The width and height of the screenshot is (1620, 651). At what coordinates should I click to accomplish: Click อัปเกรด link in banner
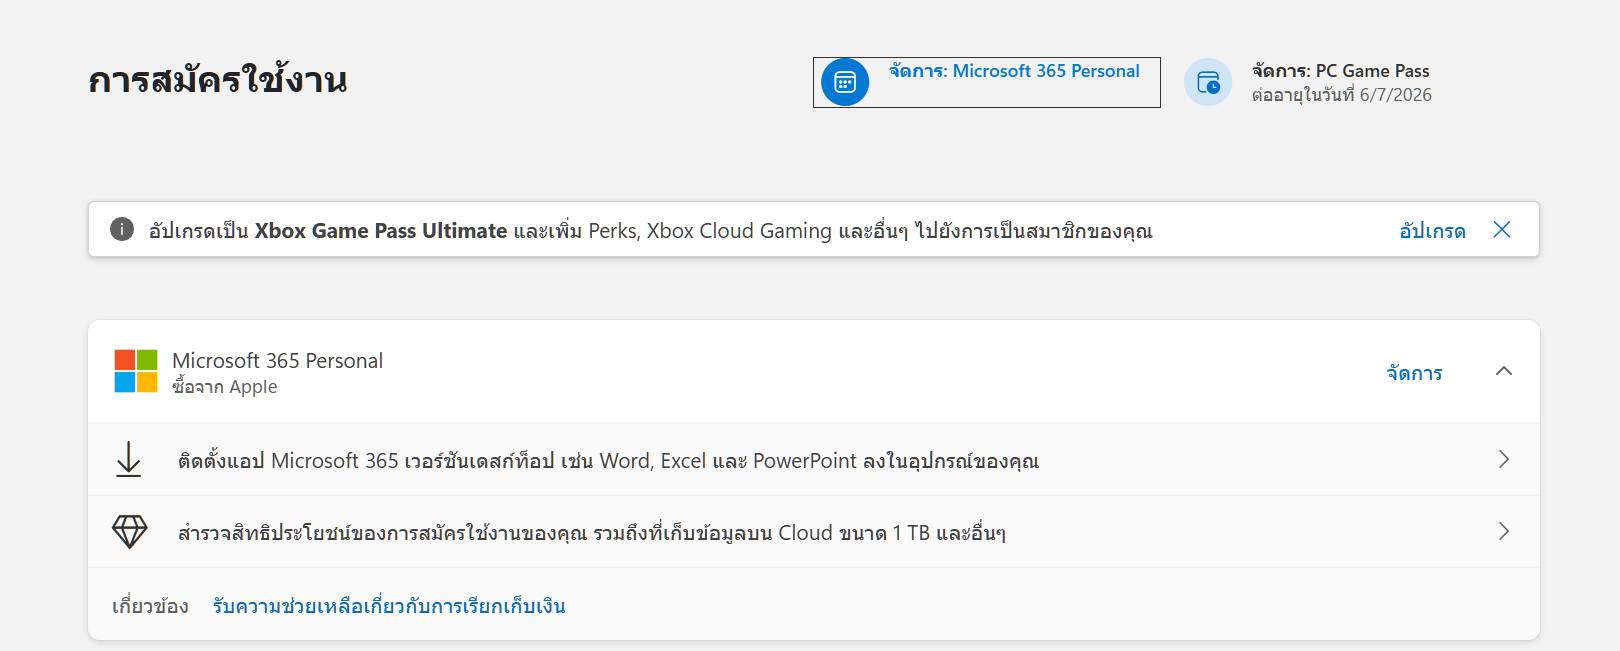1432,231
